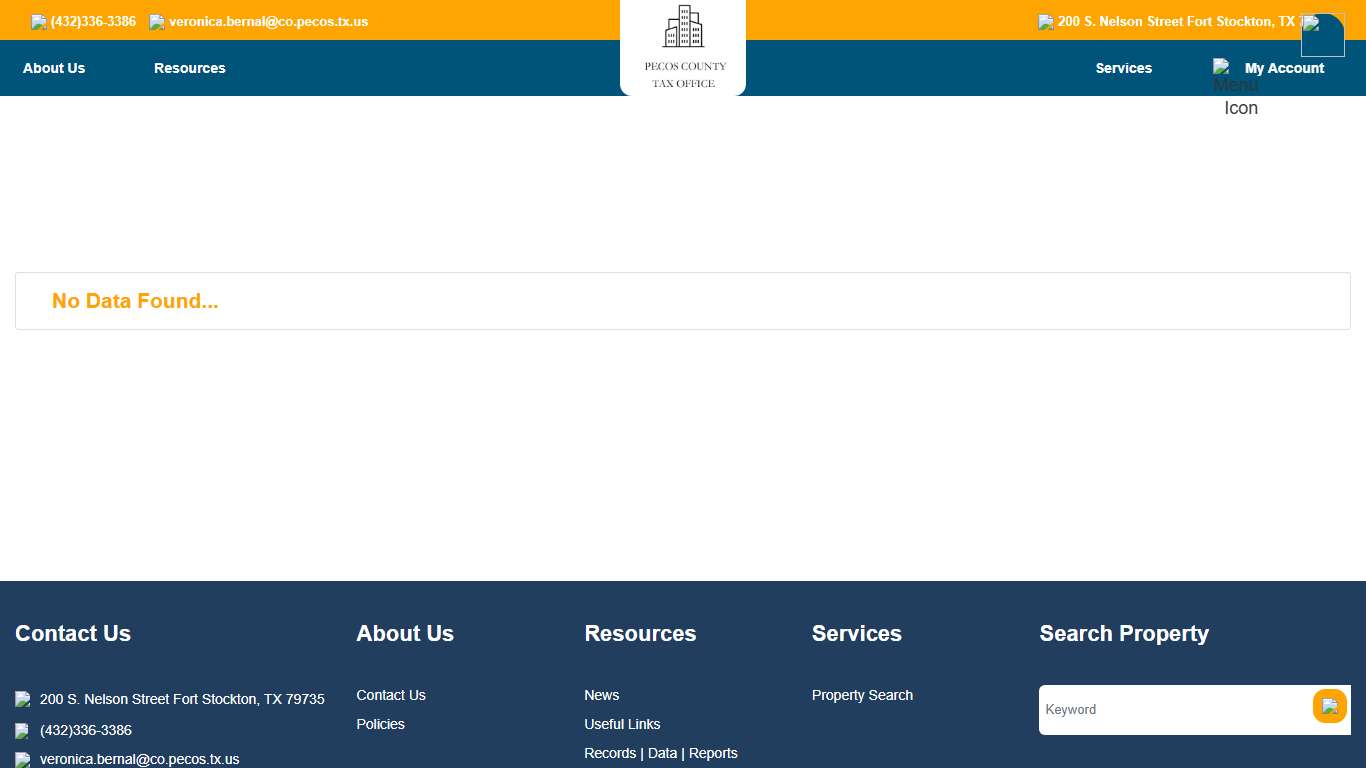This screenshot has height=768, width=1366.
Task: Open the Useful Links footer link
Action: tap(622, 724)
